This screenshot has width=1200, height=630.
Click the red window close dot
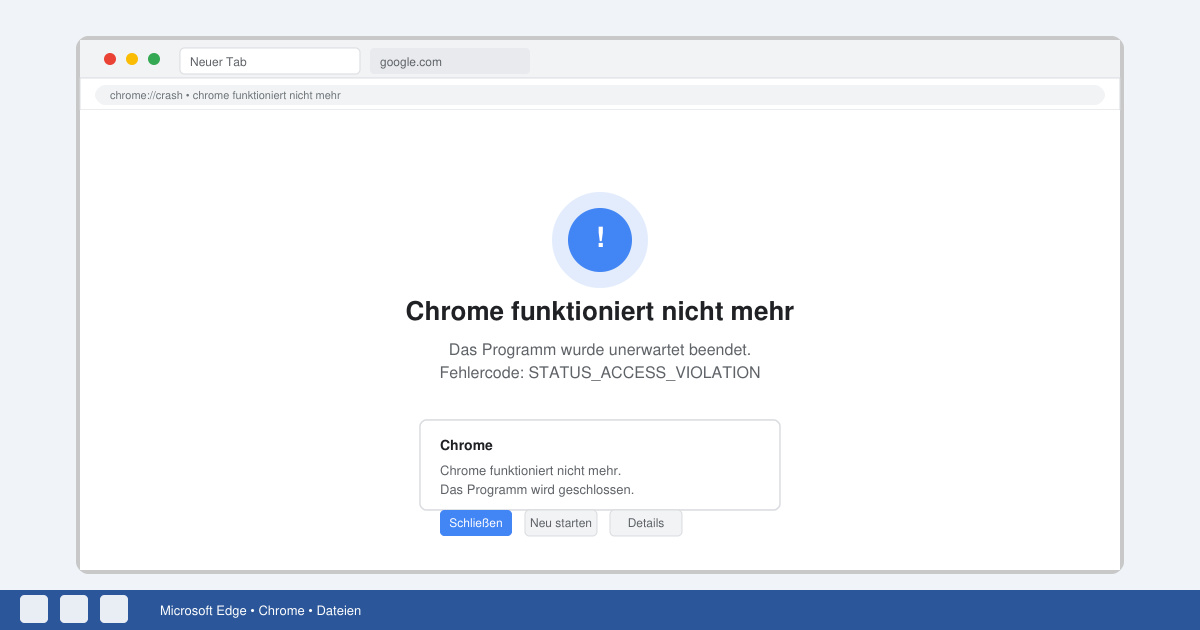(110, 59)
